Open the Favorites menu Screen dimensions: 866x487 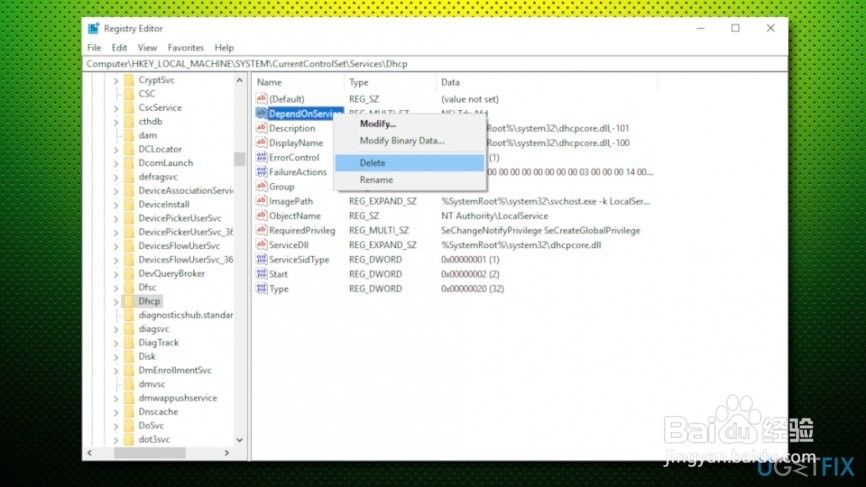(186, 47)
